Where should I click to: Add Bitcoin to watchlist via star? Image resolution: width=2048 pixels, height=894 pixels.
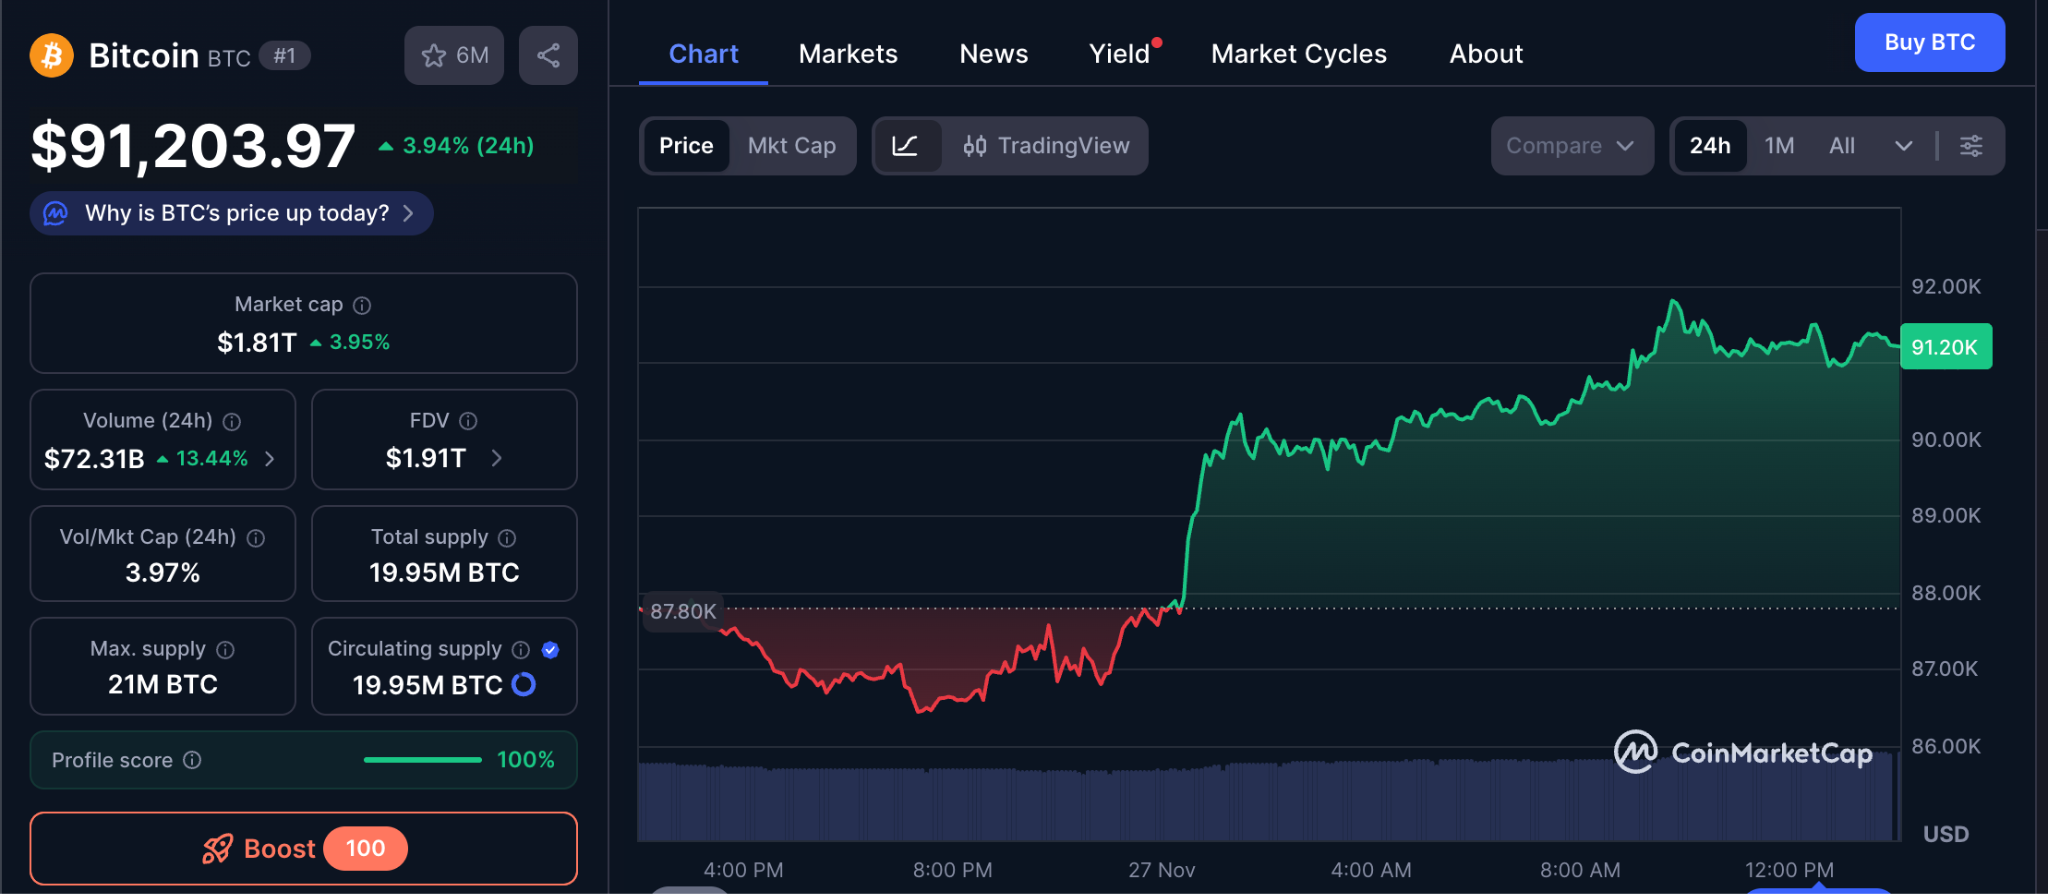point(454,56)
